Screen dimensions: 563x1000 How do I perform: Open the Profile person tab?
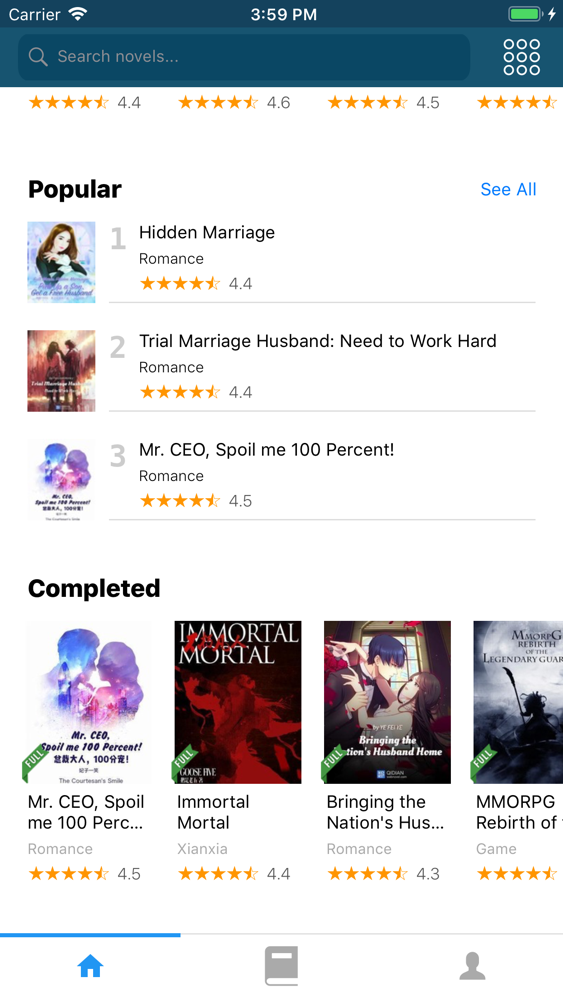(x=472, y=966)
